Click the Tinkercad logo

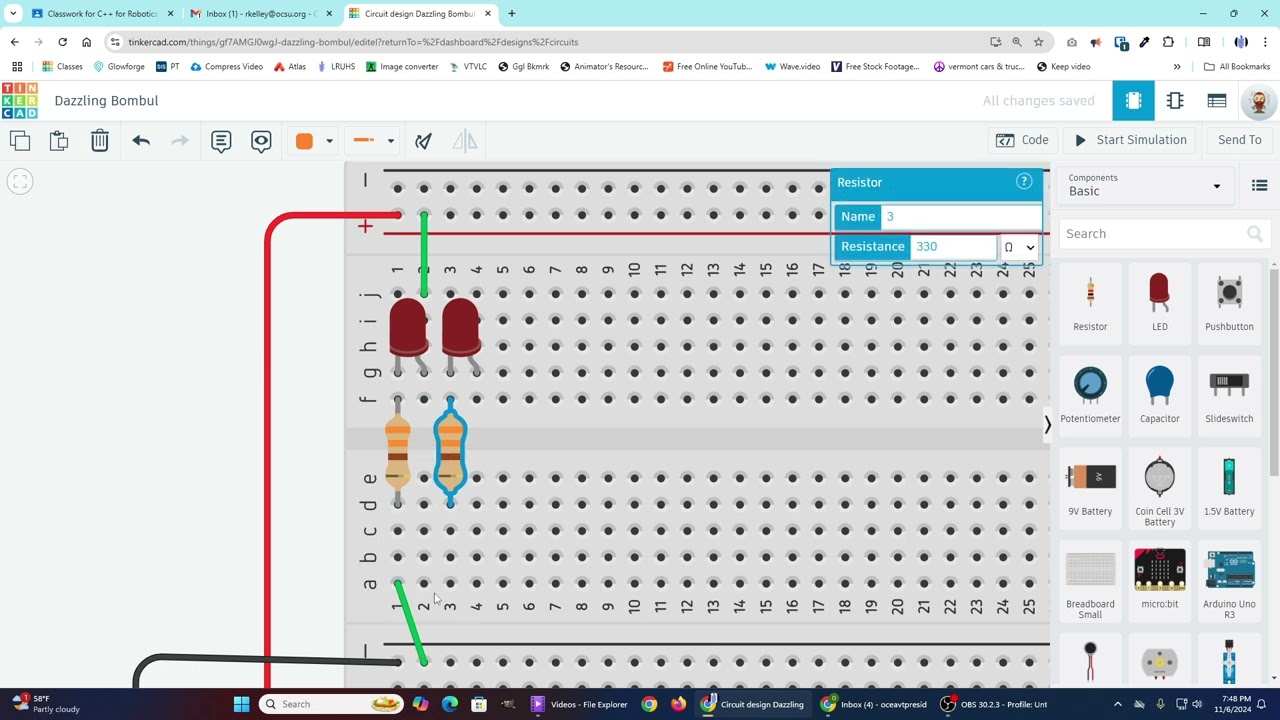[19, 101]
